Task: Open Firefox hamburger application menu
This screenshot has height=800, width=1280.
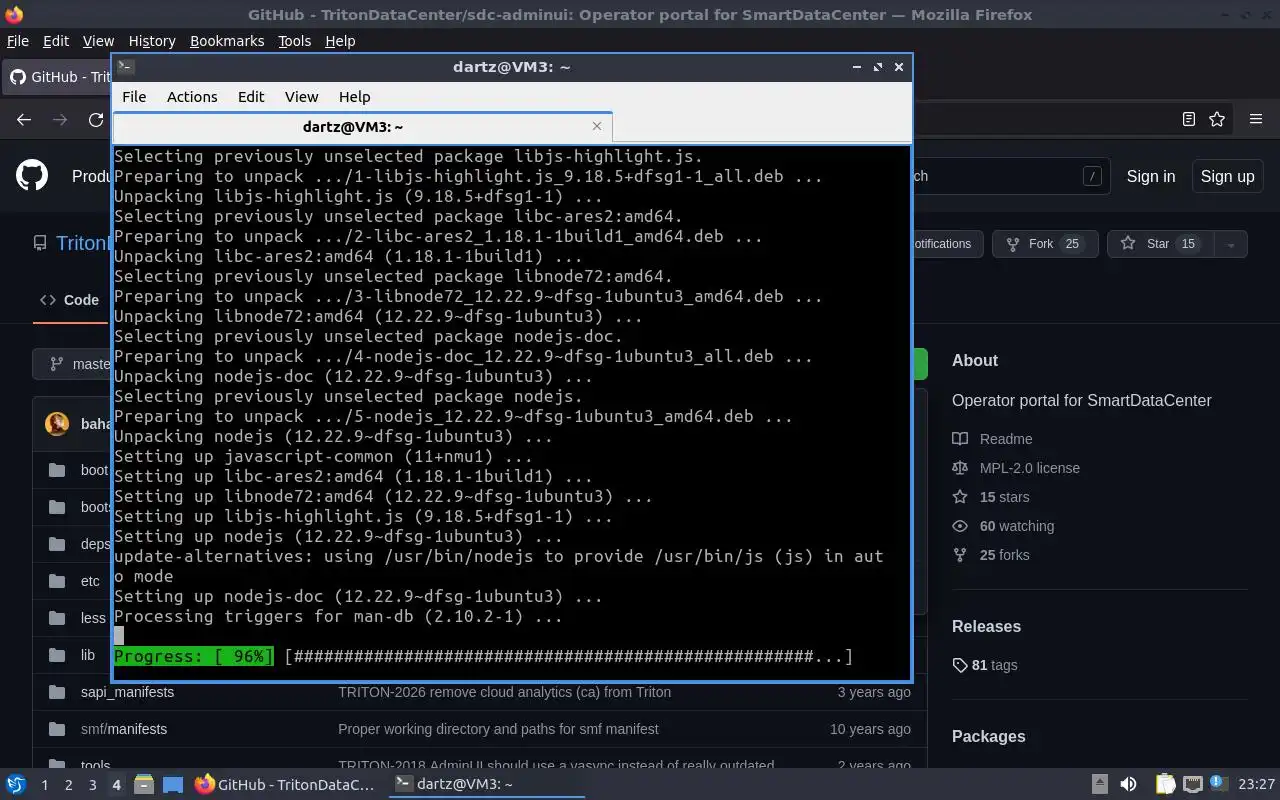Action: coord(1256,119)
